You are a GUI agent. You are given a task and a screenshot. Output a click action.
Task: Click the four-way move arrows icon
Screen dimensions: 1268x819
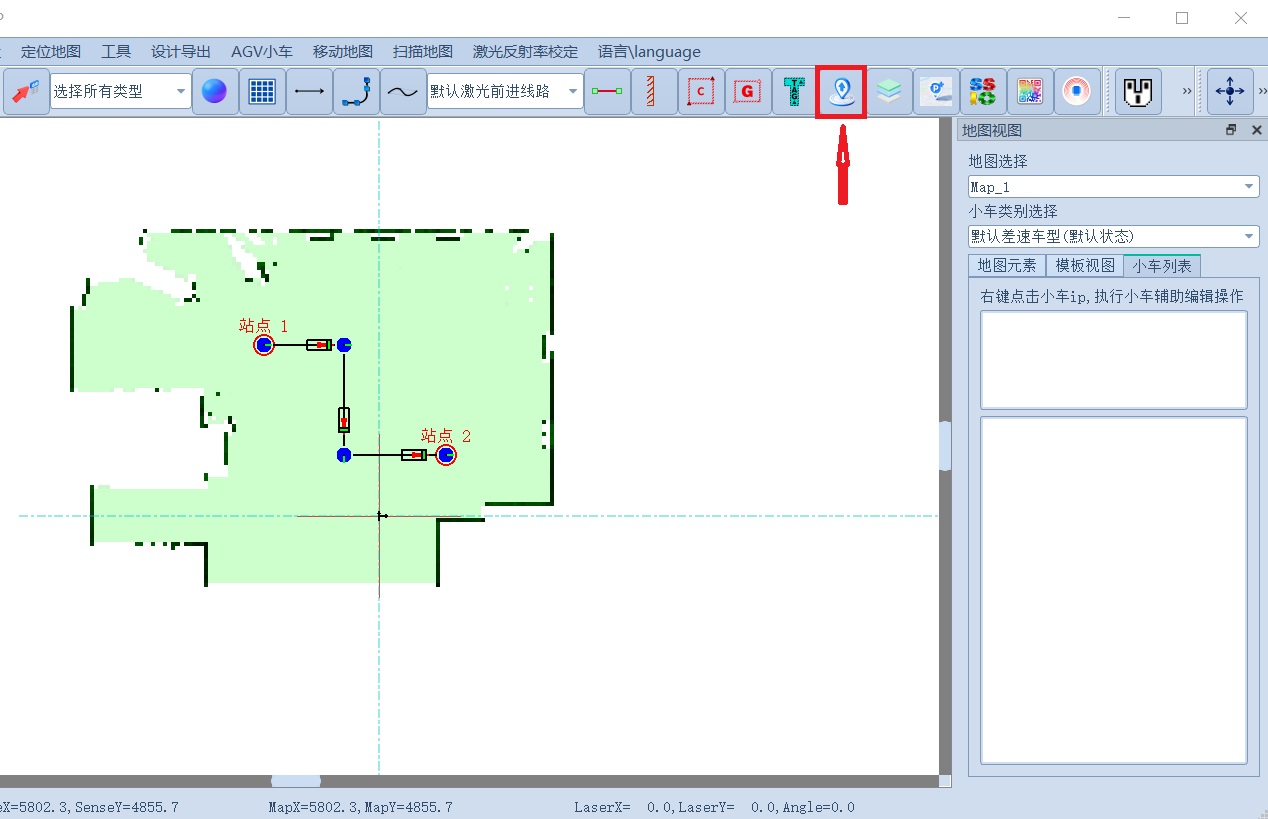[x=1229, y=92]
